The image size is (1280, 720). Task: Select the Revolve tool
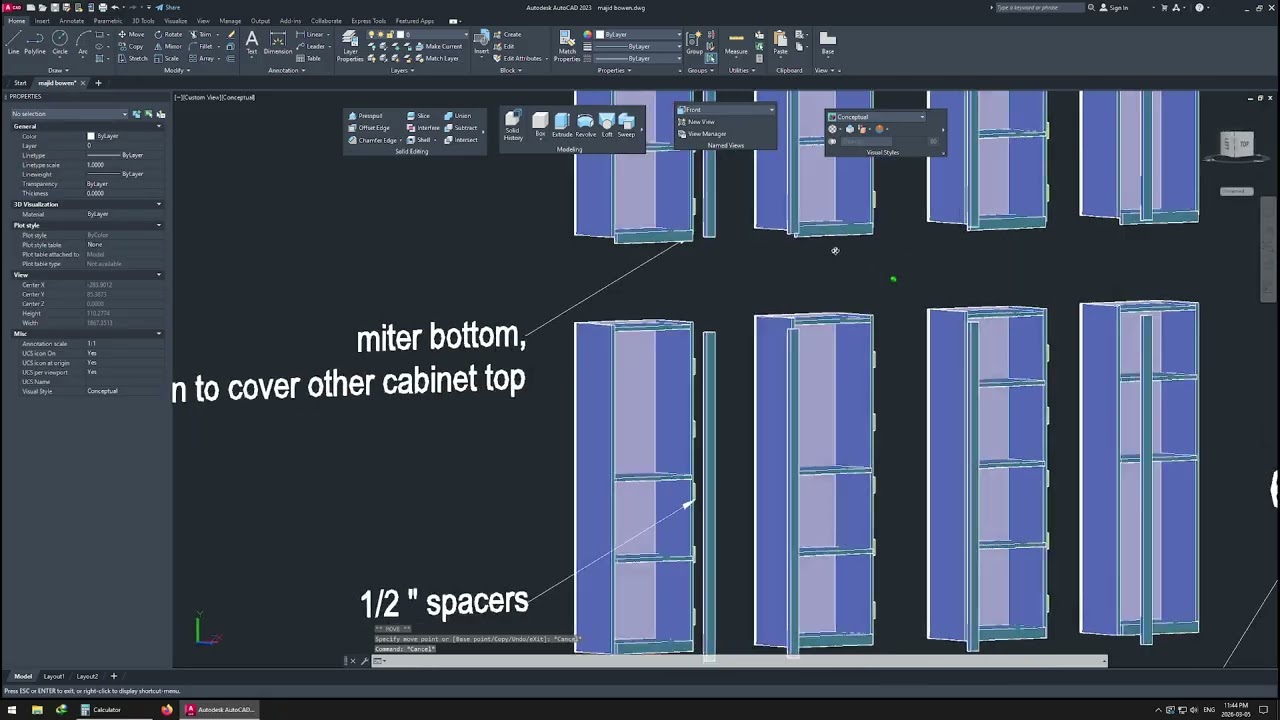click(585, 125)
